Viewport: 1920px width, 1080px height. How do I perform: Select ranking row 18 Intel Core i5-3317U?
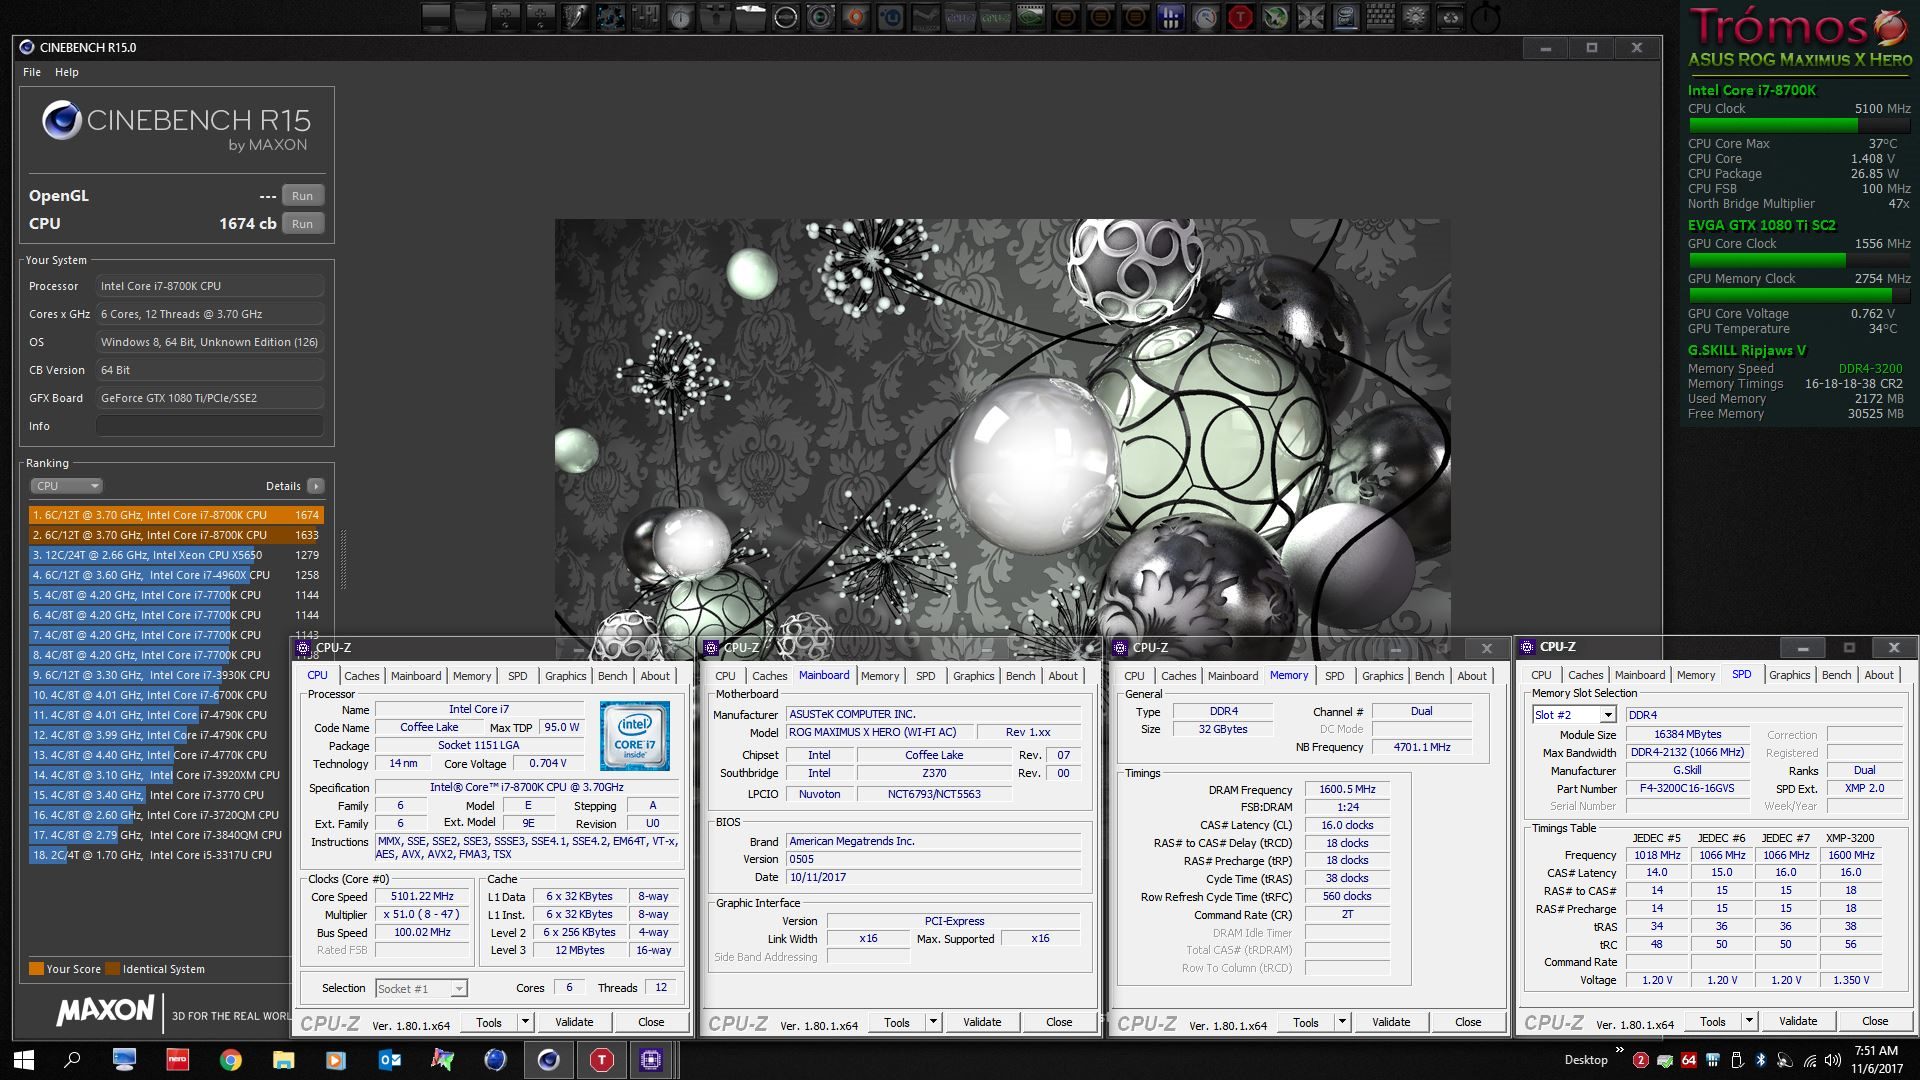click(160, 855)
